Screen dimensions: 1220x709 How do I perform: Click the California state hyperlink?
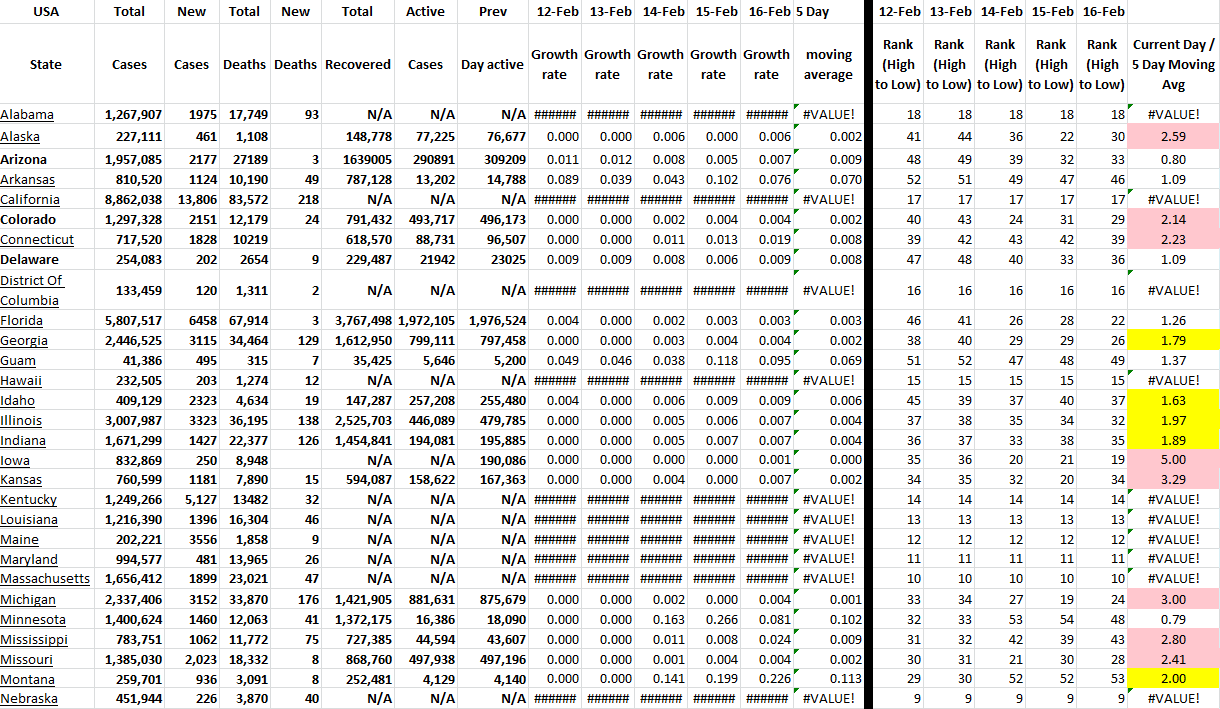(x=31, y=199)
